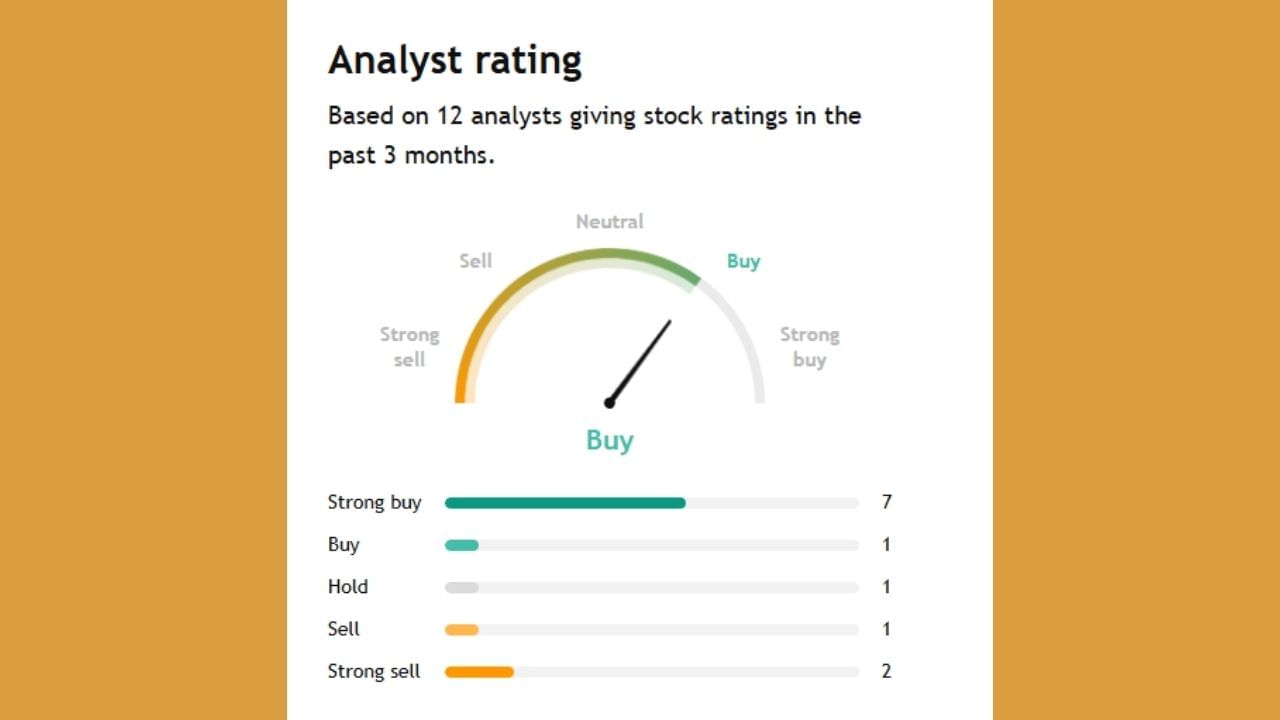Click the Strong buy count 7
This screenshot has height=720, width=1280.
click(x=886, y=502)
